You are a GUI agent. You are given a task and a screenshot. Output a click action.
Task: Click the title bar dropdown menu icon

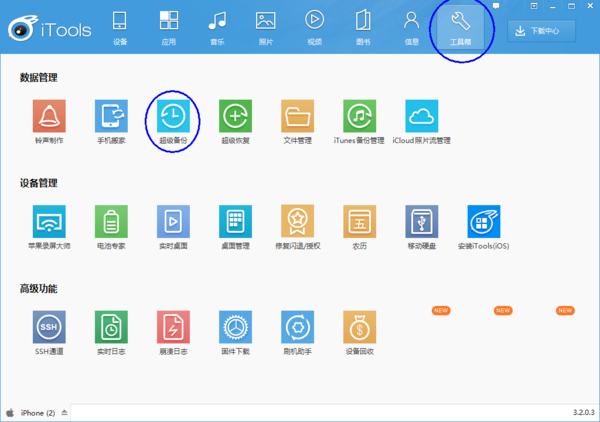(534, 6)
